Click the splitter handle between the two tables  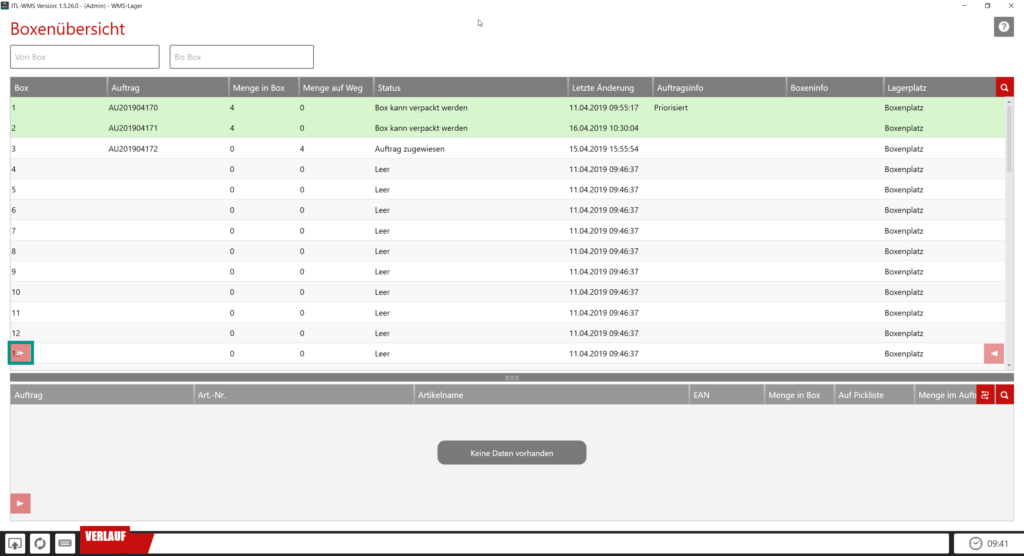512,378
